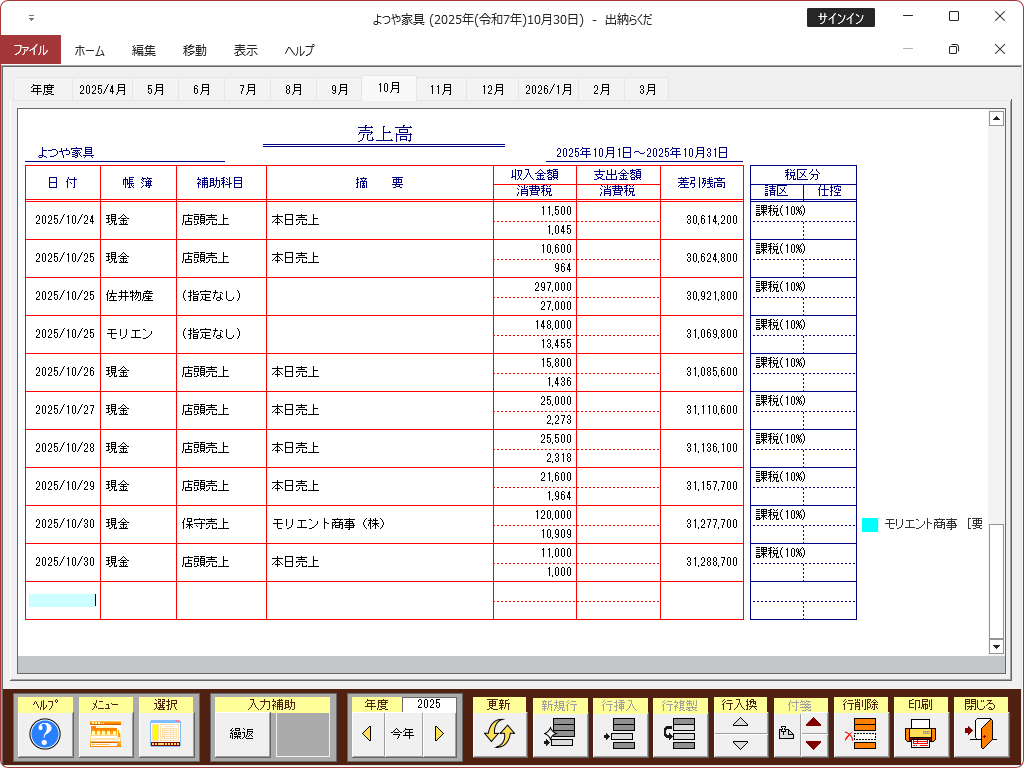Viewport: 1024px width, 768px height.
Task: Click the 行複製 duplicate row icon
Action: point(679,735)
